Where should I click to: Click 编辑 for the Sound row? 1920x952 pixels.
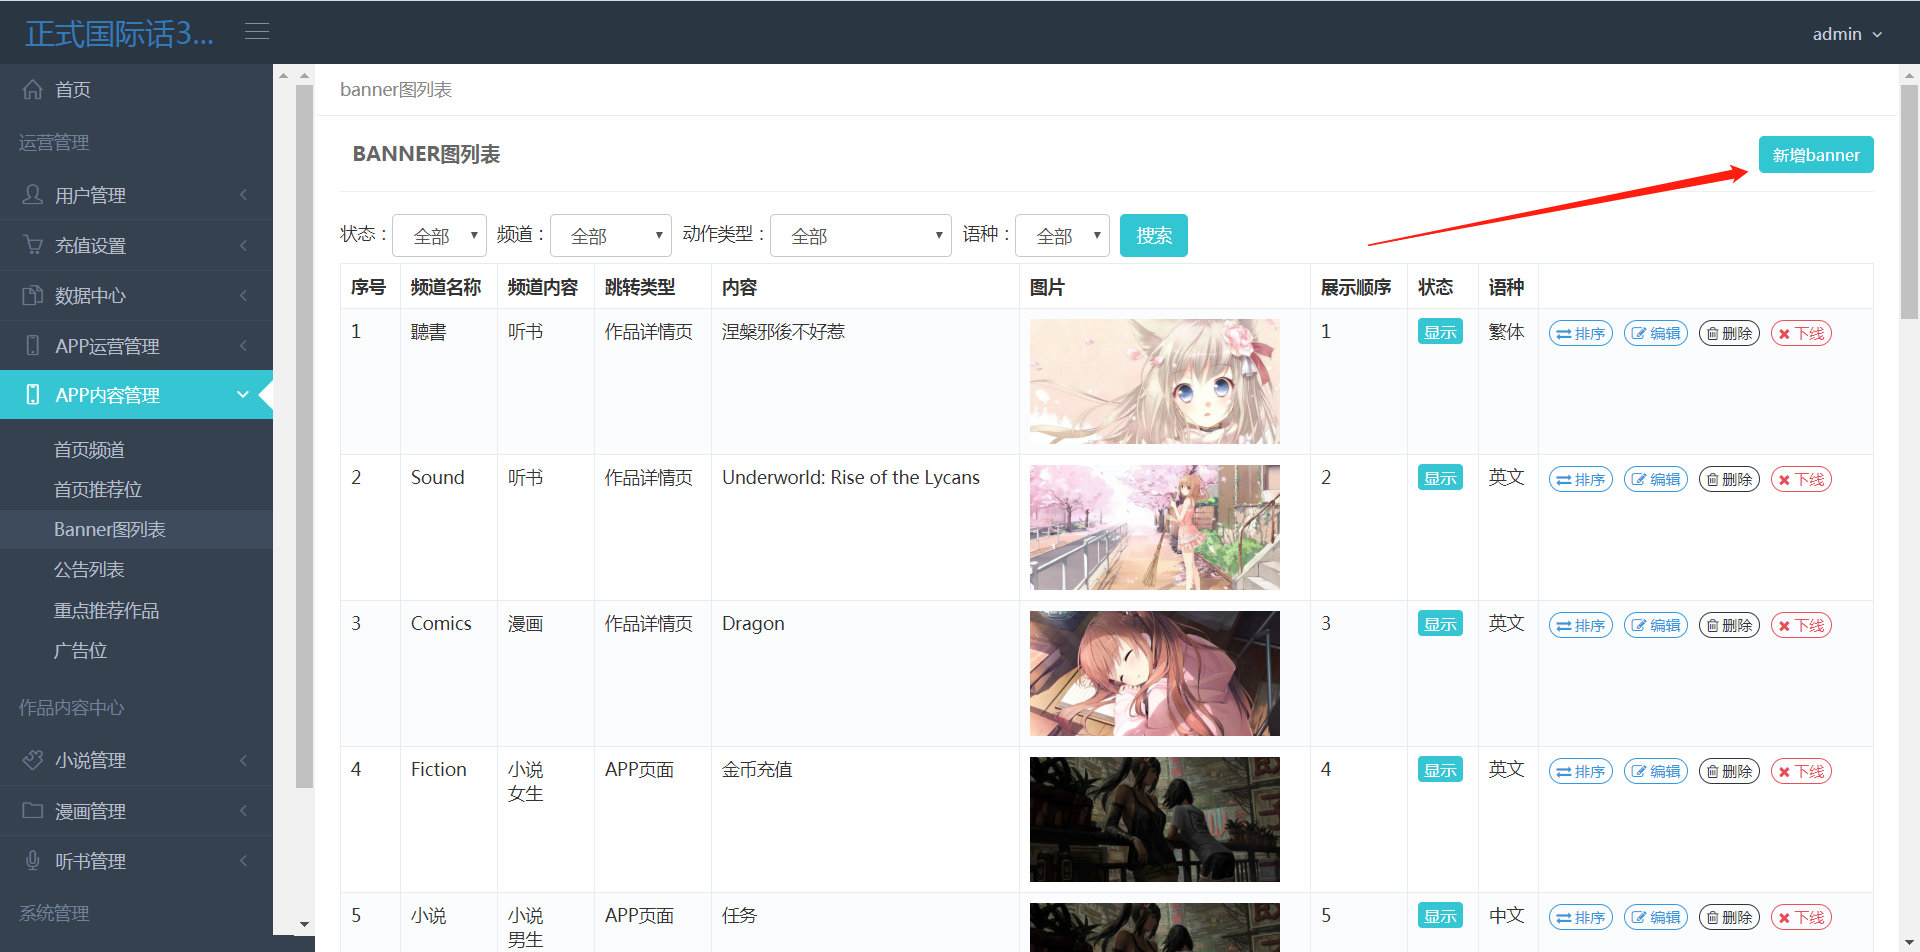click(1656, 479)
